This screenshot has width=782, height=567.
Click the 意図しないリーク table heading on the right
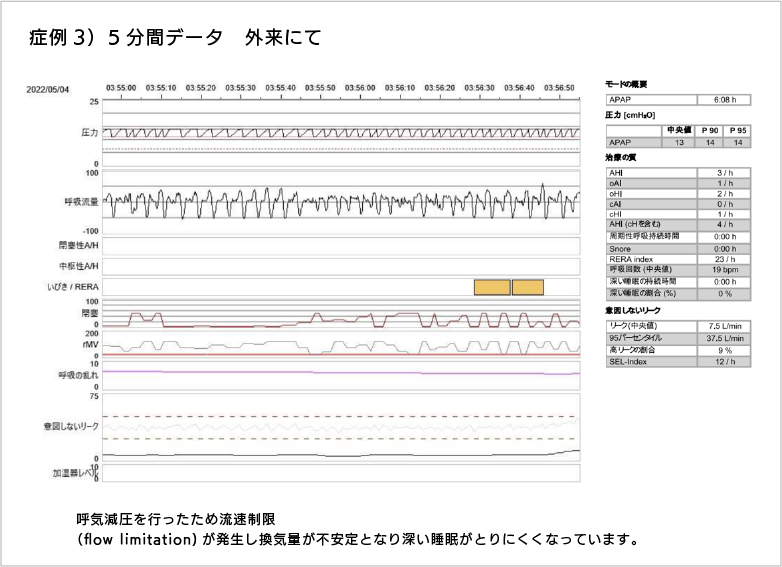[x=633, y=311]
